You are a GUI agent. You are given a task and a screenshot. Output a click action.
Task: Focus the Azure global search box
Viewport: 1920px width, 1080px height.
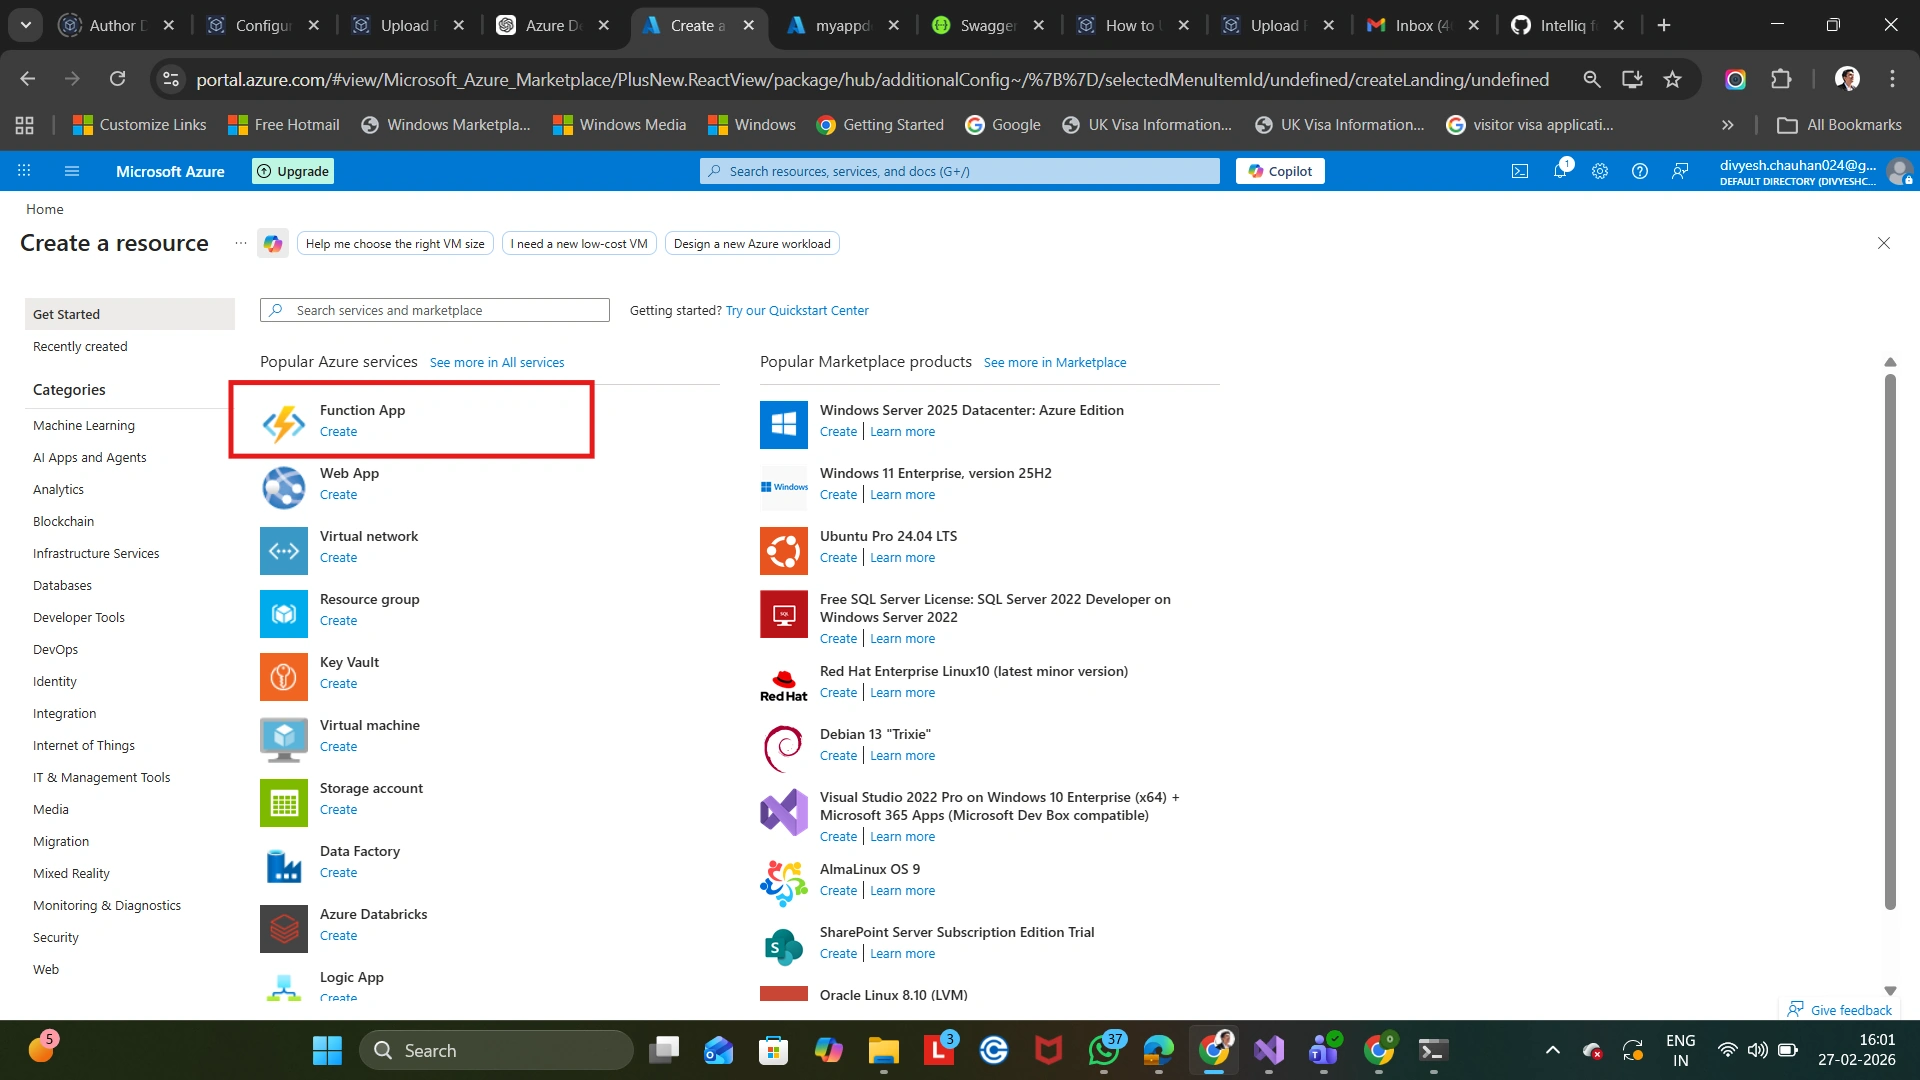960,171
